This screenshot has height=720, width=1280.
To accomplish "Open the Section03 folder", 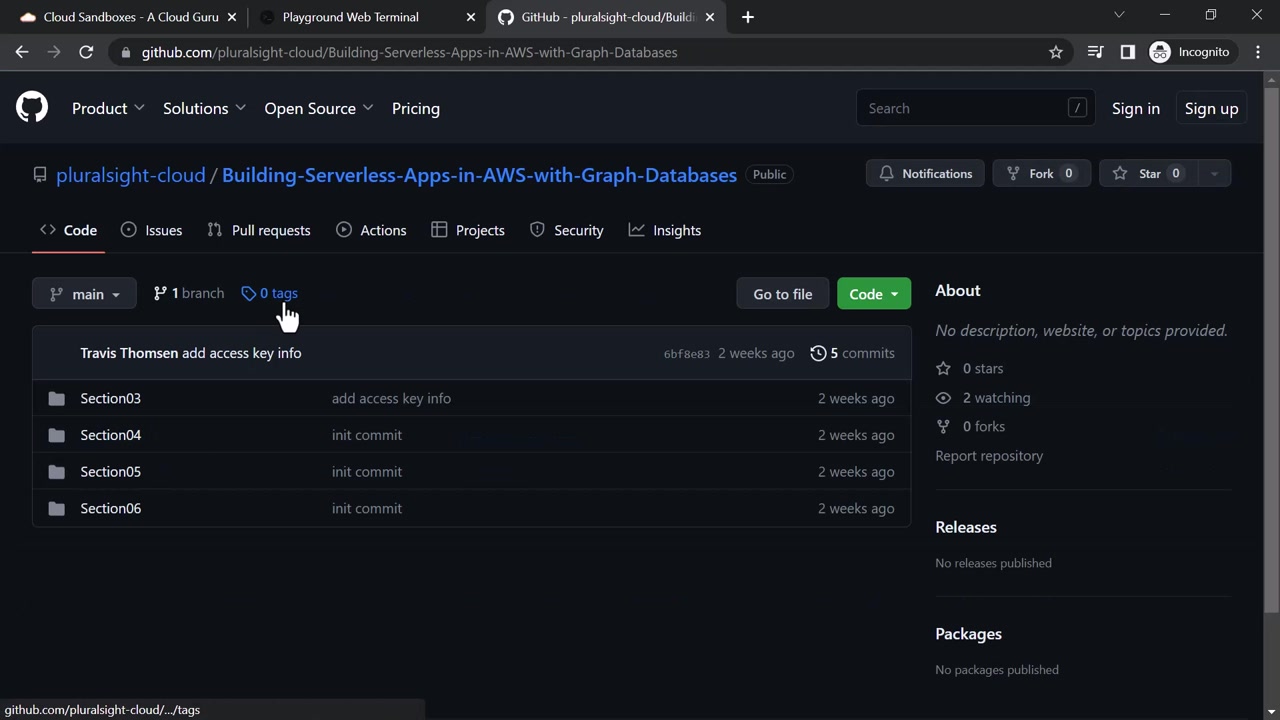I will pyautogui.click(x=110, y=398).
